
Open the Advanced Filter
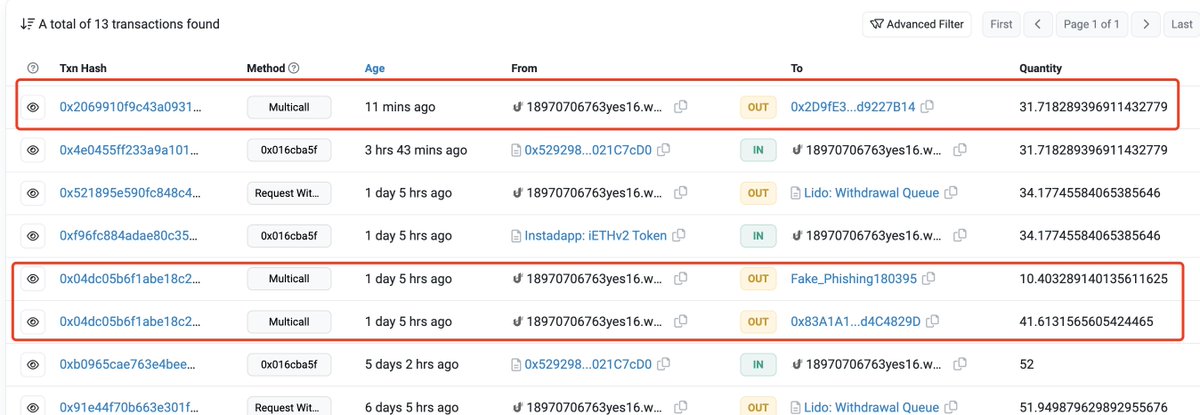(x=917, y=24)
